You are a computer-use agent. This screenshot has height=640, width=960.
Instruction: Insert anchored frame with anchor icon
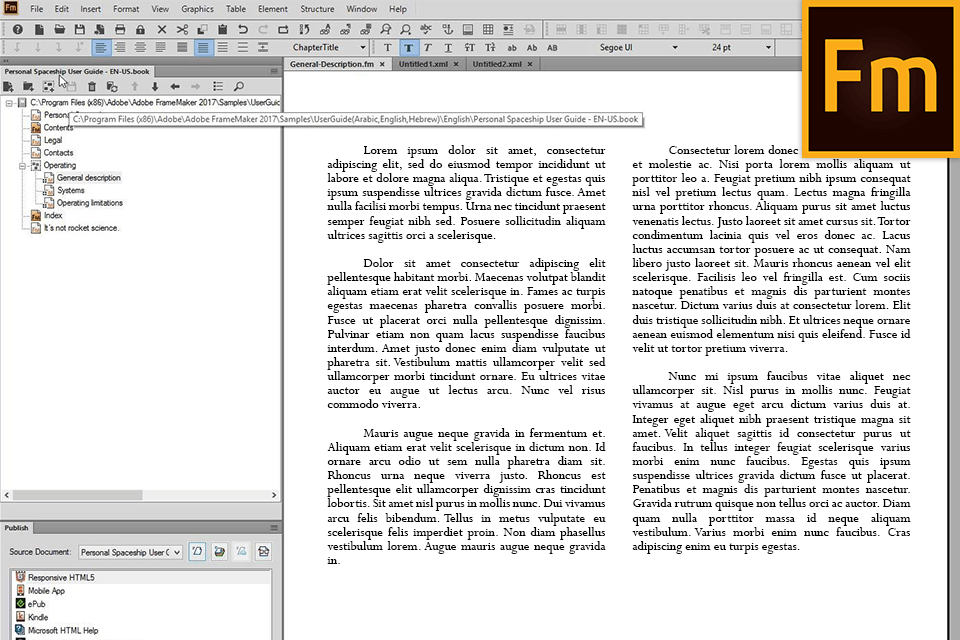[448, 29]
